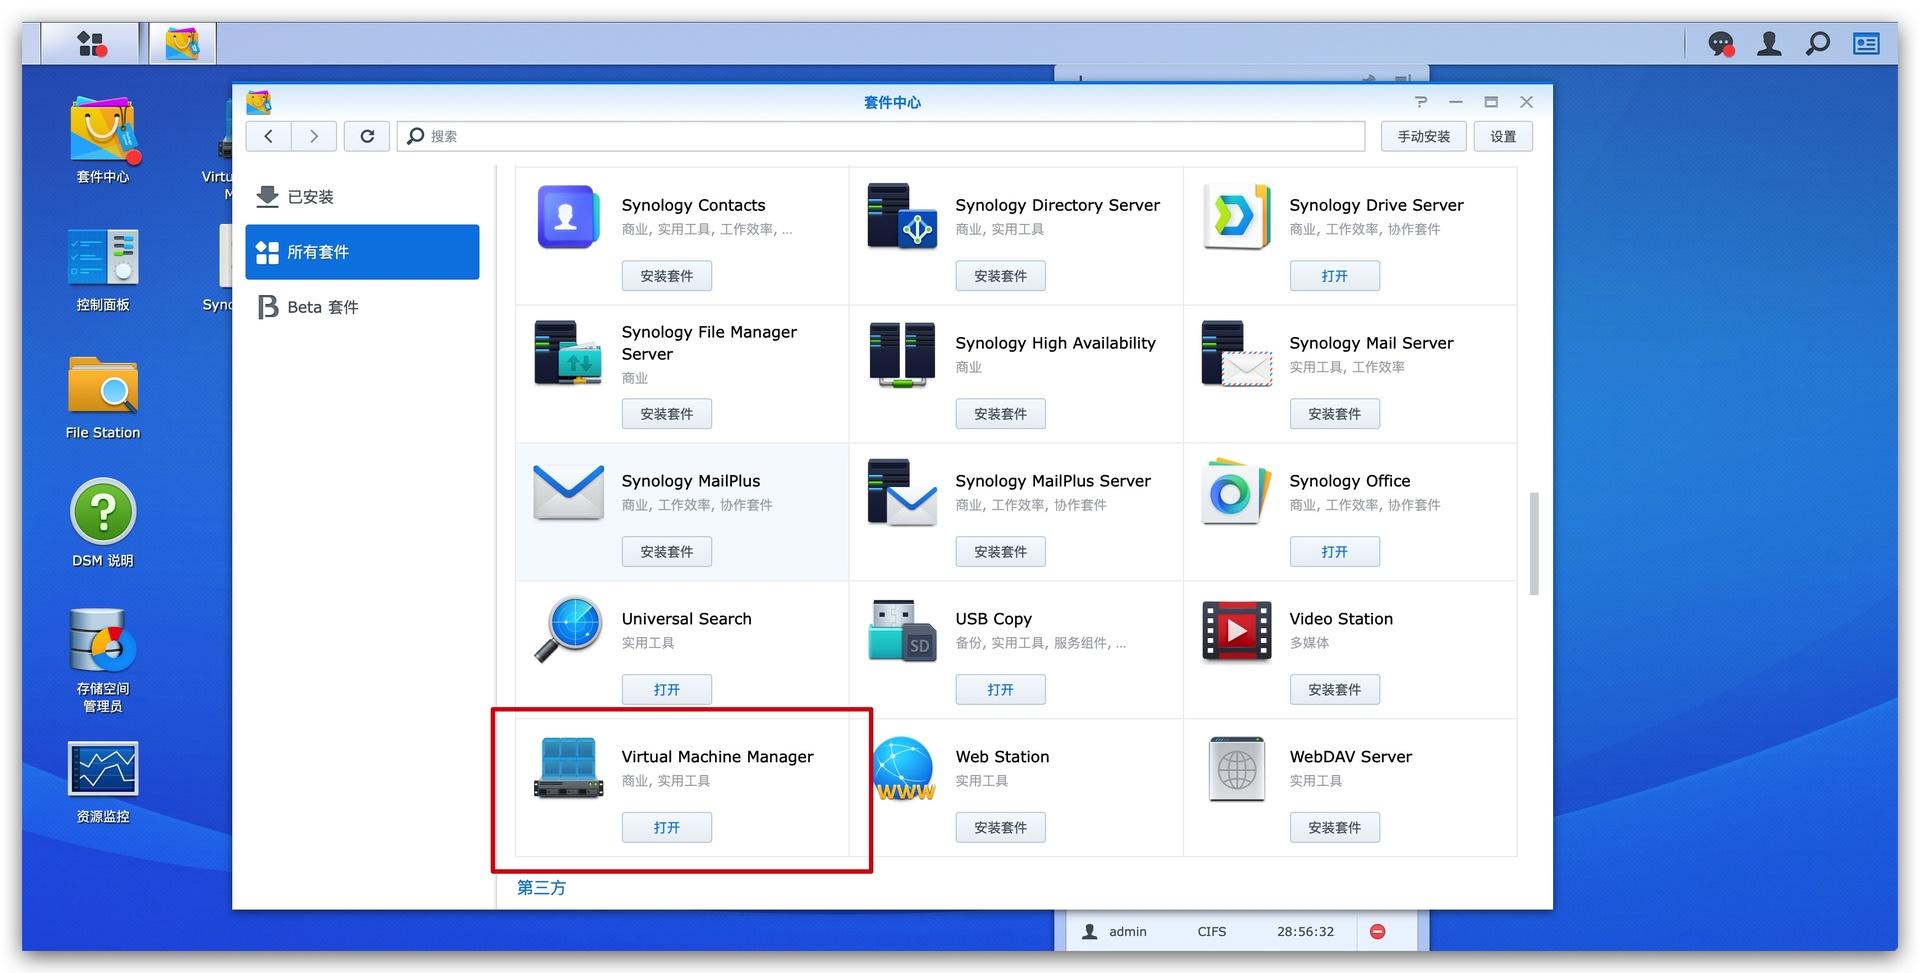Open File Station desktop icon

[103, 397]
